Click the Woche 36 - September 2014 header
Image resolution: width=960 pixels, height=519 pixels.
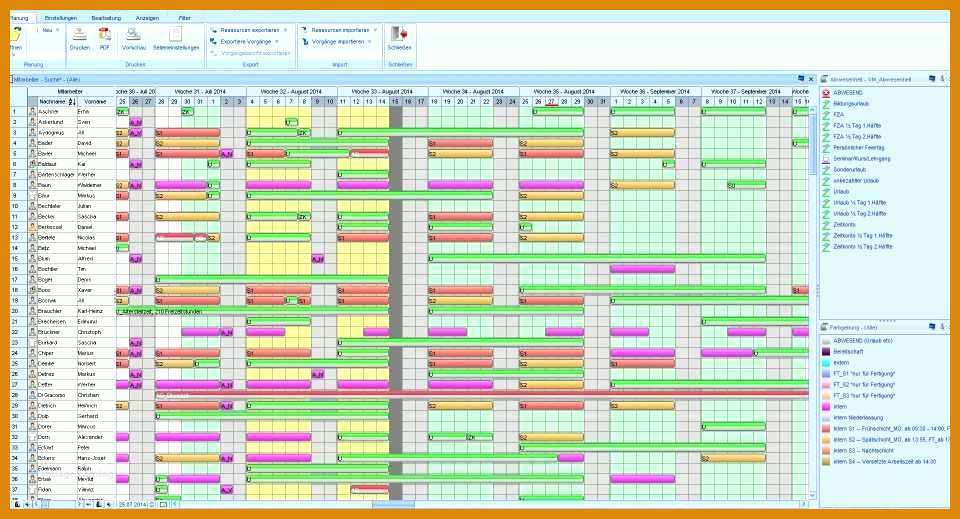(655, 91)
